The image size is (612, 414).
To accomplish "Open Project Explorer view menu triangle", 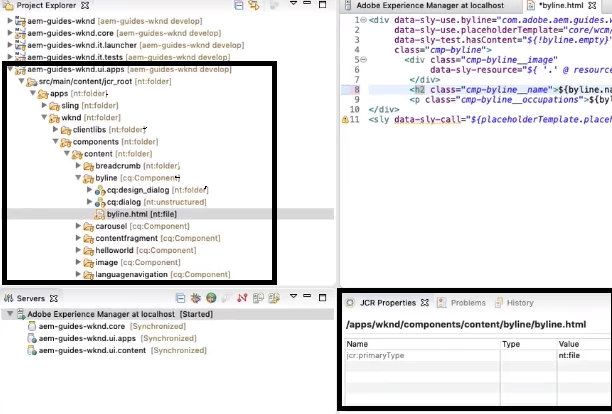I will (294, 4).
